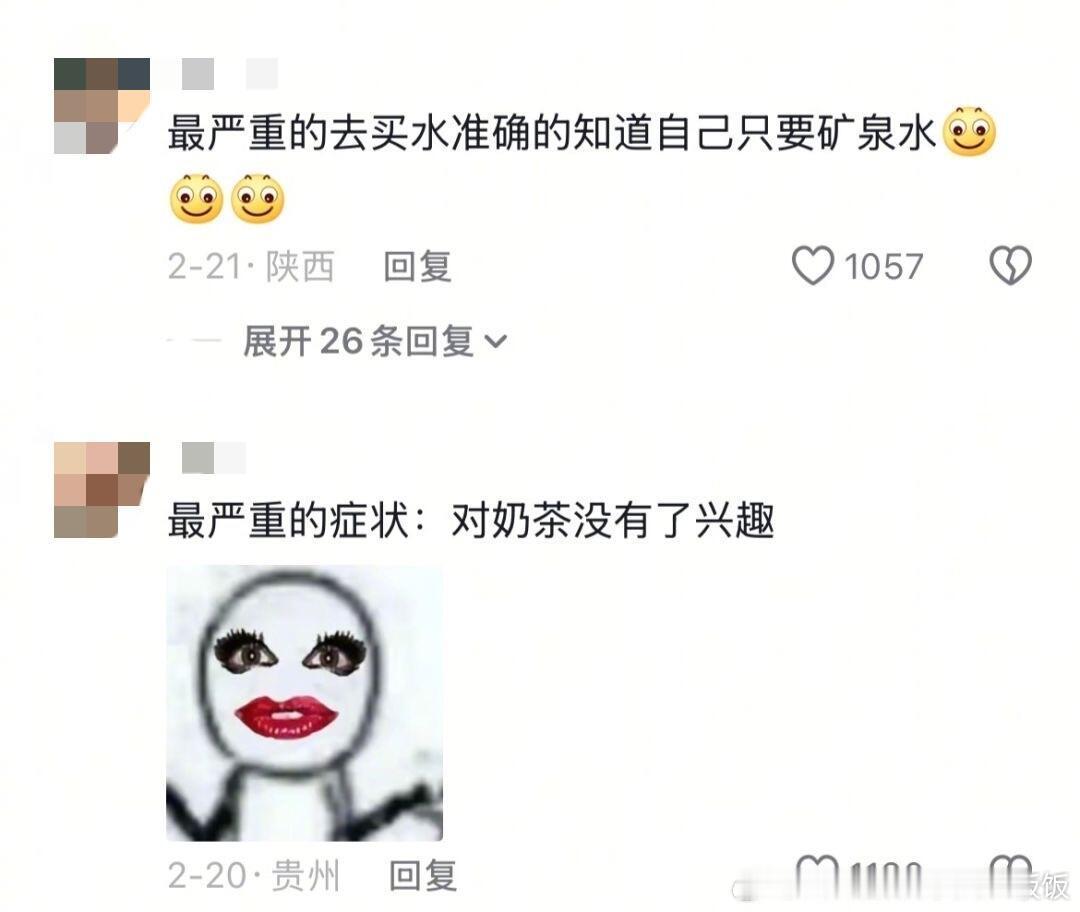Like the milk tea comment with heart icon

click(x=817, y=873)
